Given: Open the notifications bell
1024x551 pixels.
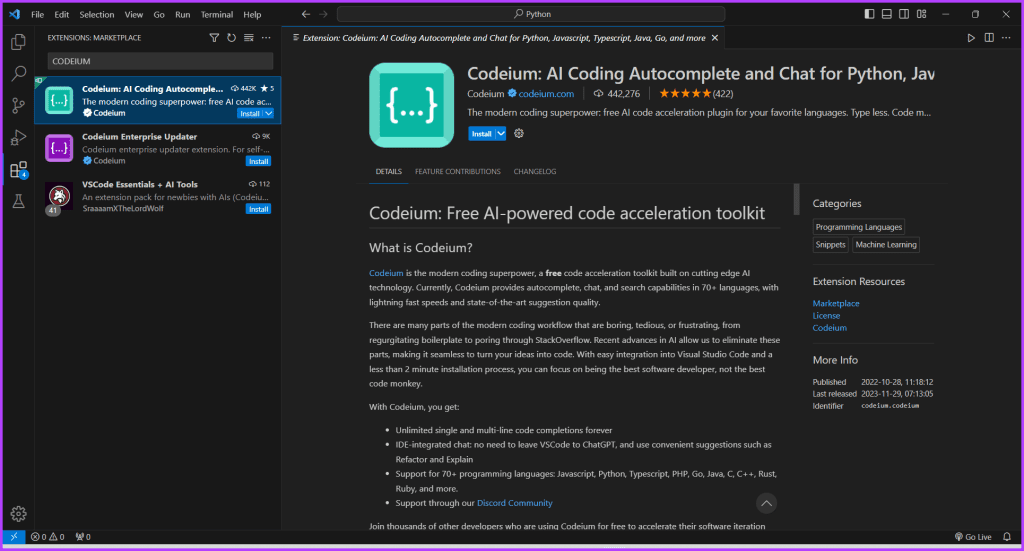Looking at the screenshot, I should [1007, 537].
